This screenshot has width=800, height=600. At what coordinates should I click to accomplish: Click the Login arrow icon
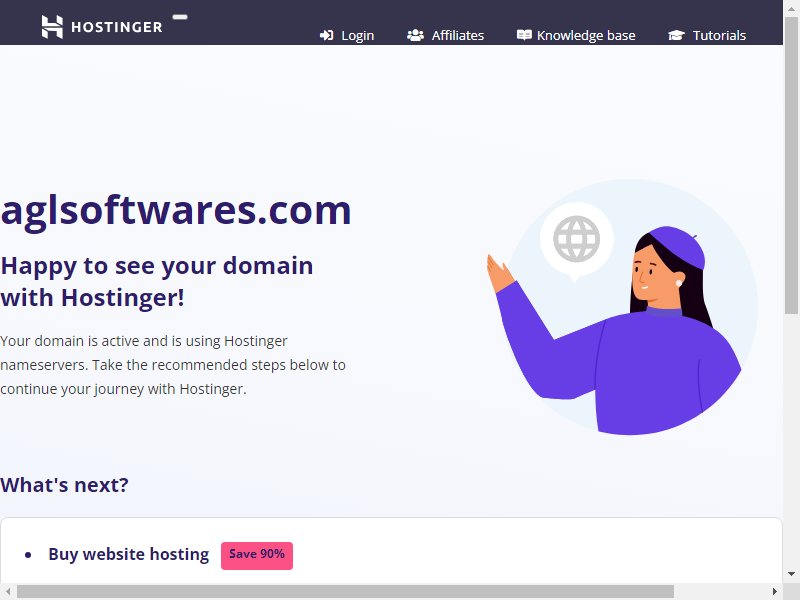tap(327, 35)
